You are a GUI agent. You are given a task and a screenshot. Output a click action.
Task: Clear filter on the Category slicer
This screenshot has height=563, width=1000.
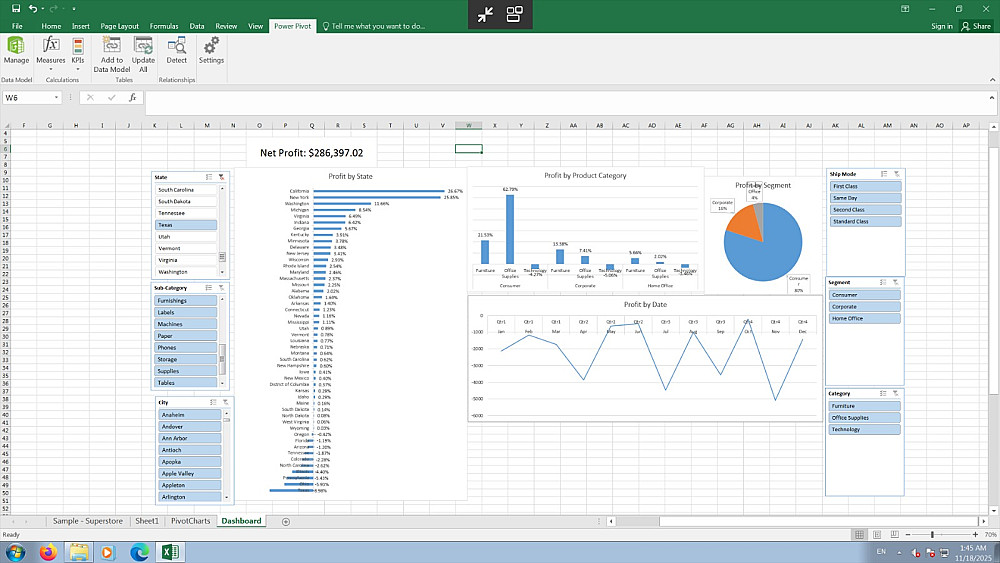tap(896, 393)
